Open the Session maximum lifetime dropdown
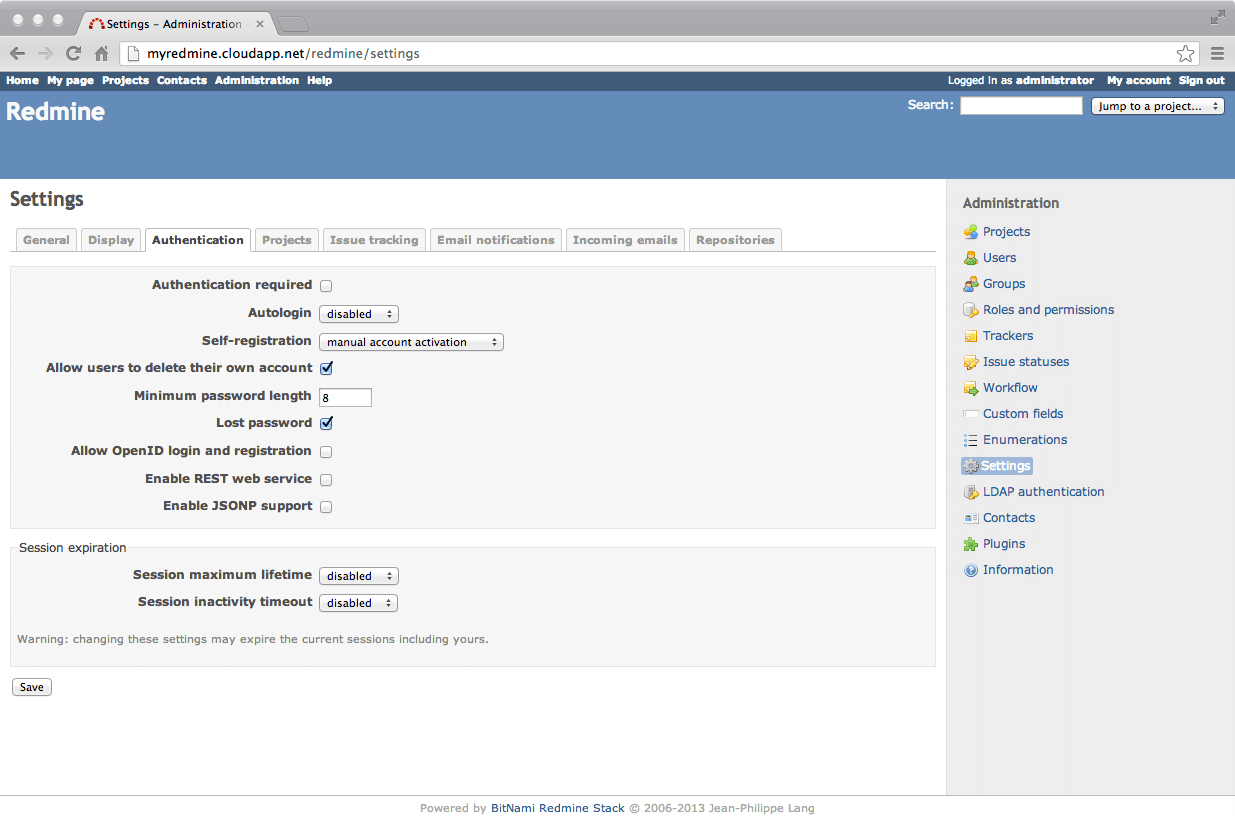The height and width of the screenshot is (822, 1235). (x=358, y=575)
